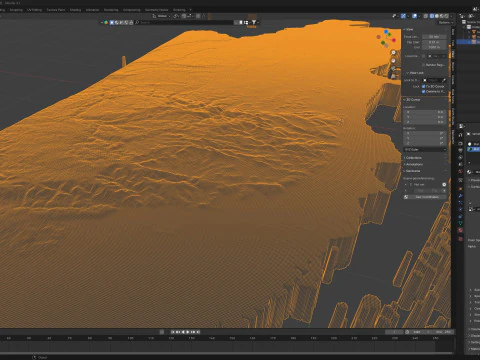Open the Modifiers wrench tab icon
480x360 pixels.
460,196
